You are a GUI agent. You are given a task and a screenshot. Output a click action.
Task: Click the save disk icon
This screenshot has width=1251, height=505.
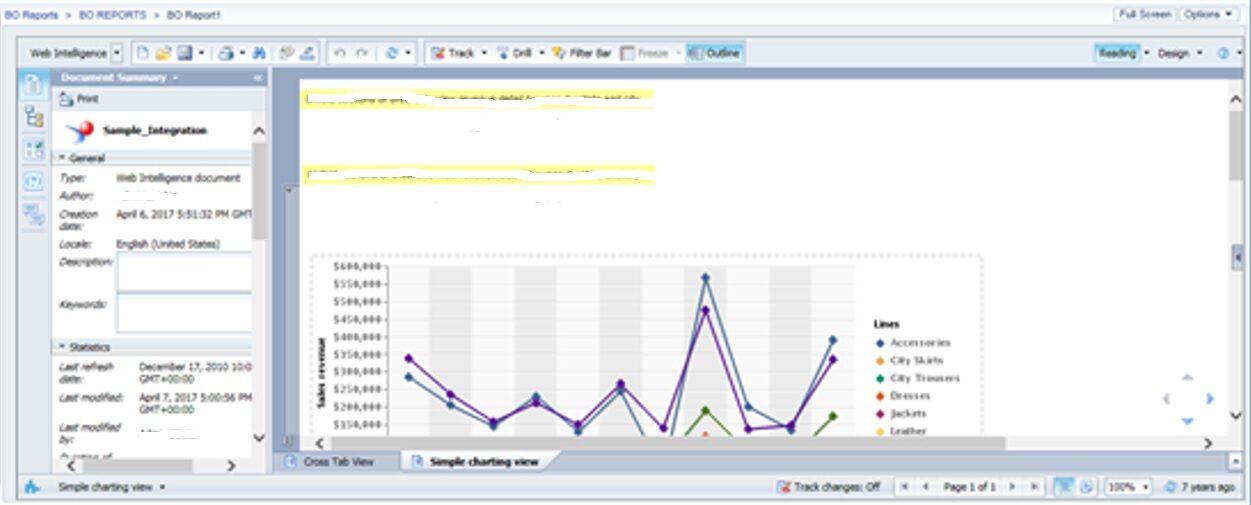185,53
